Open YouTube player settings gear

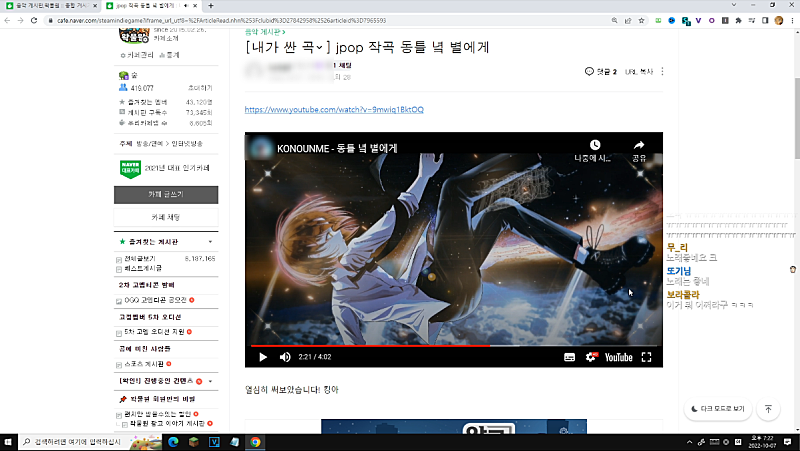[x=591, y=357]
